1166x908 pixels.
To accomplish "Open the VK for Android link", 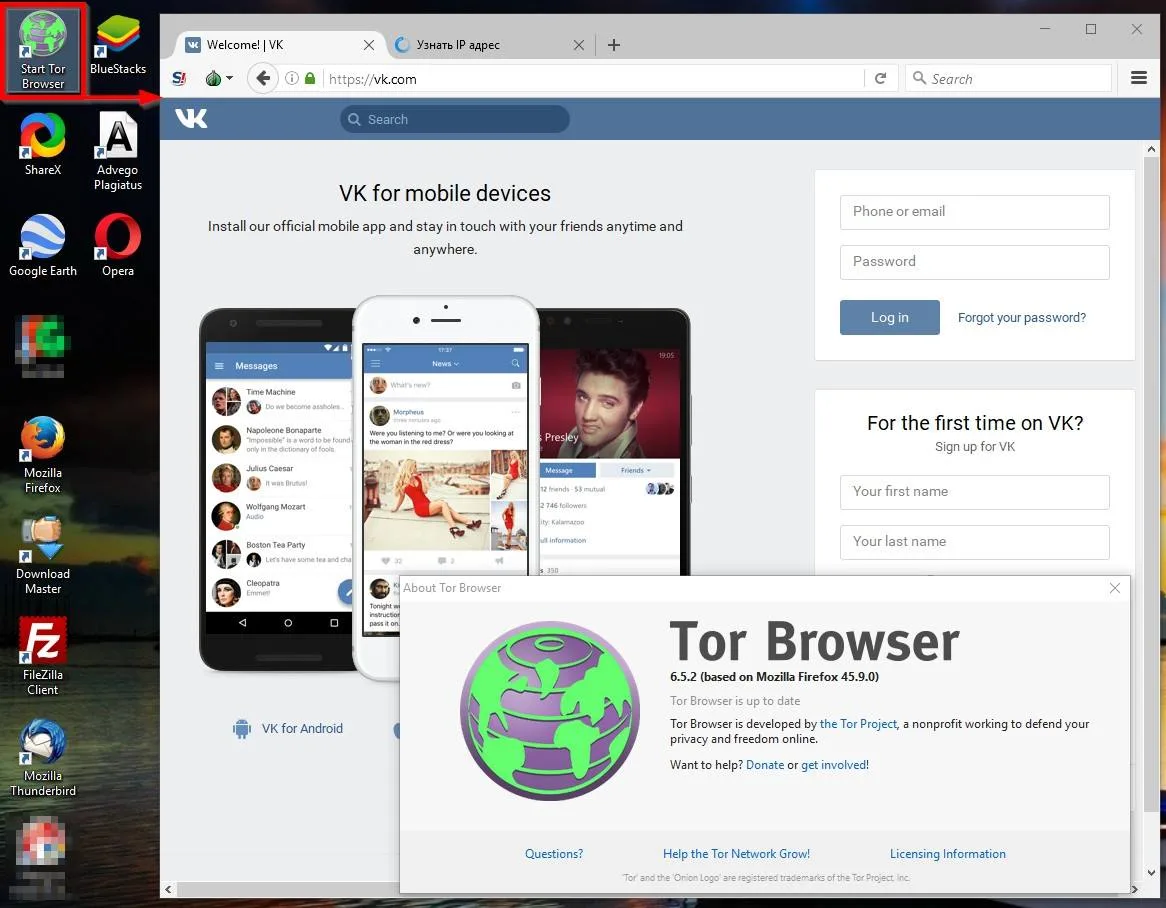I will (x=302, y=728).
